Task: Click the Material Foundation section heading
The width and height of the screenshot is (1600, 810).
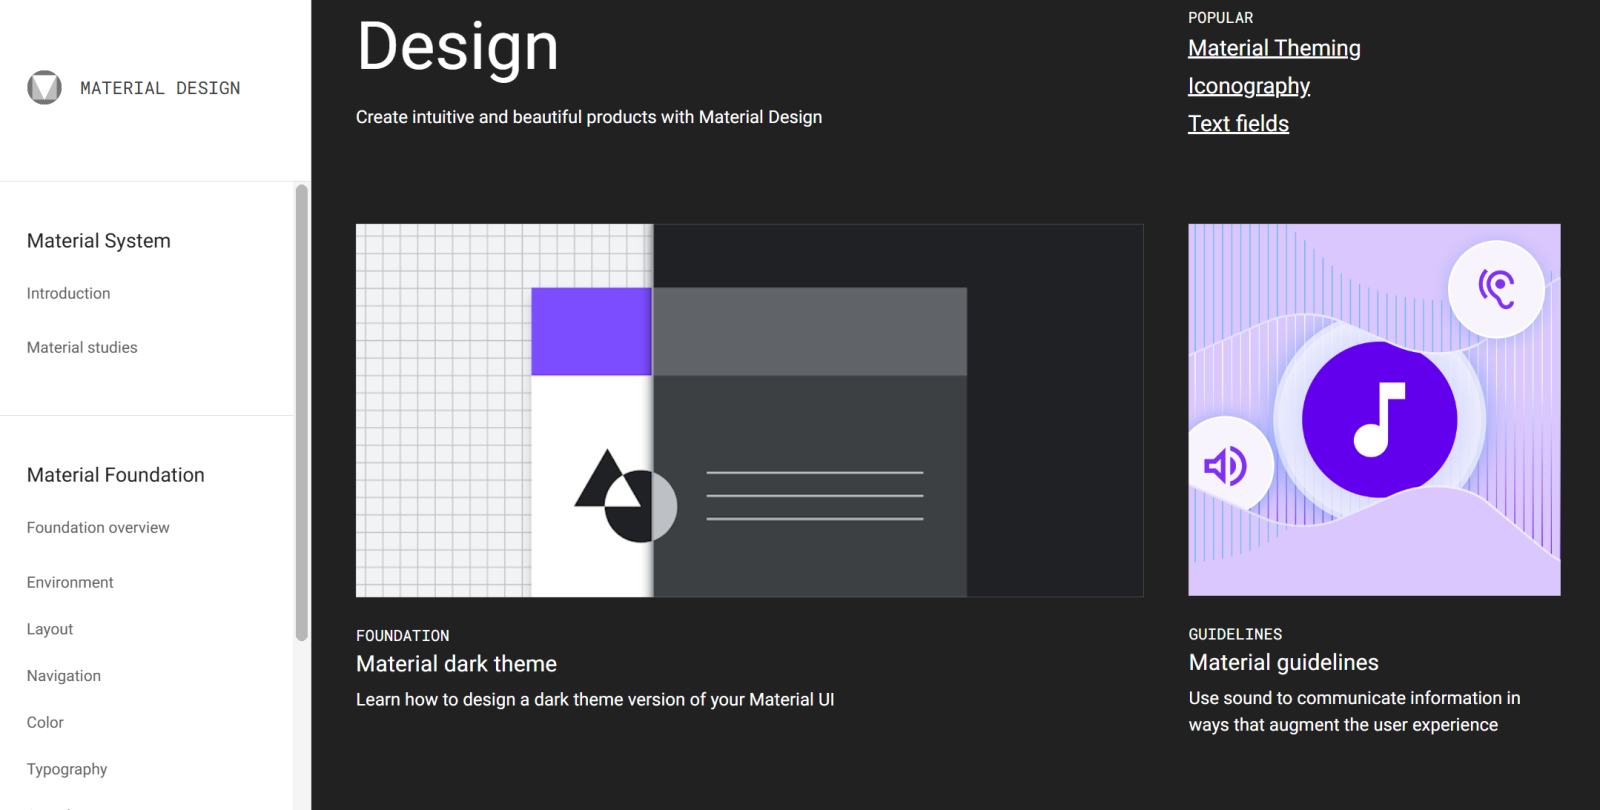Action: 116,475
